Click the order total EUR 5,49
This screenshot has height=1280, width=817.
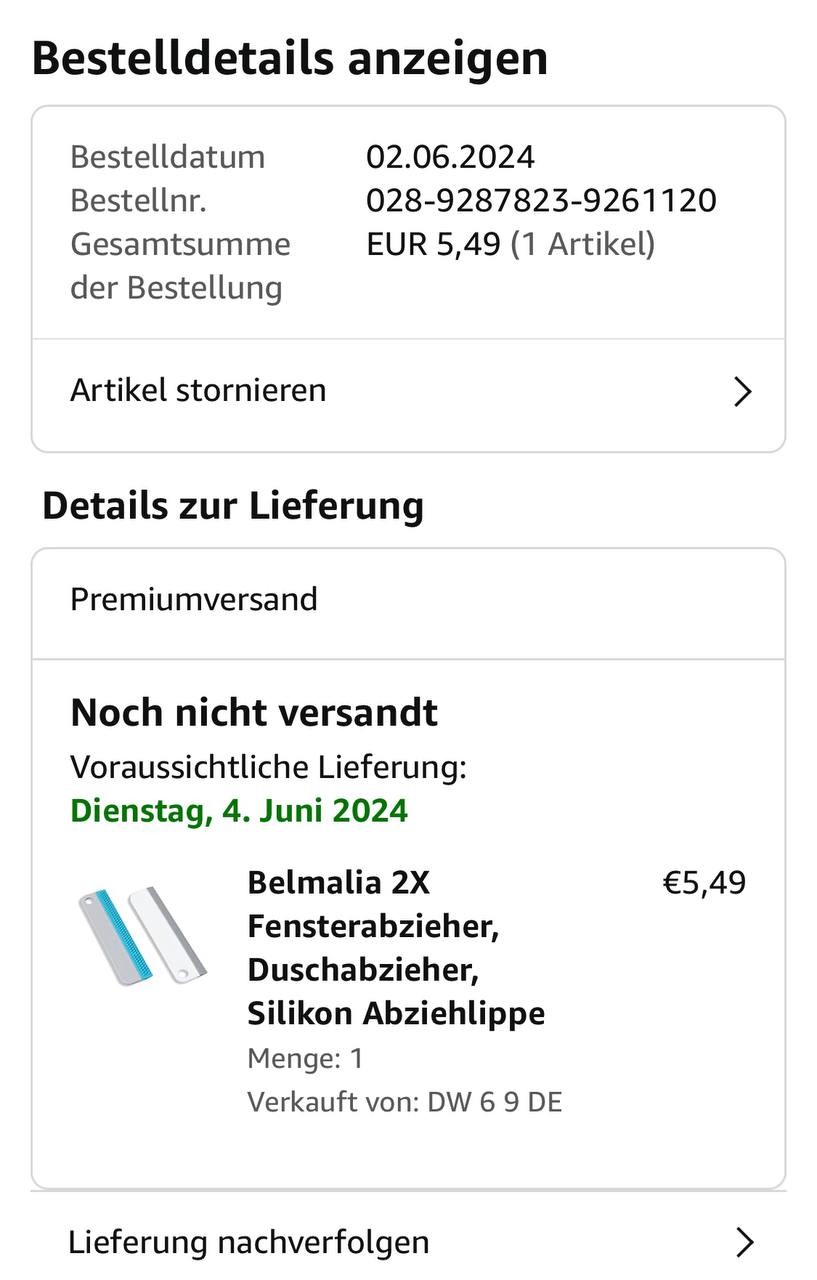tap(433, 244)
